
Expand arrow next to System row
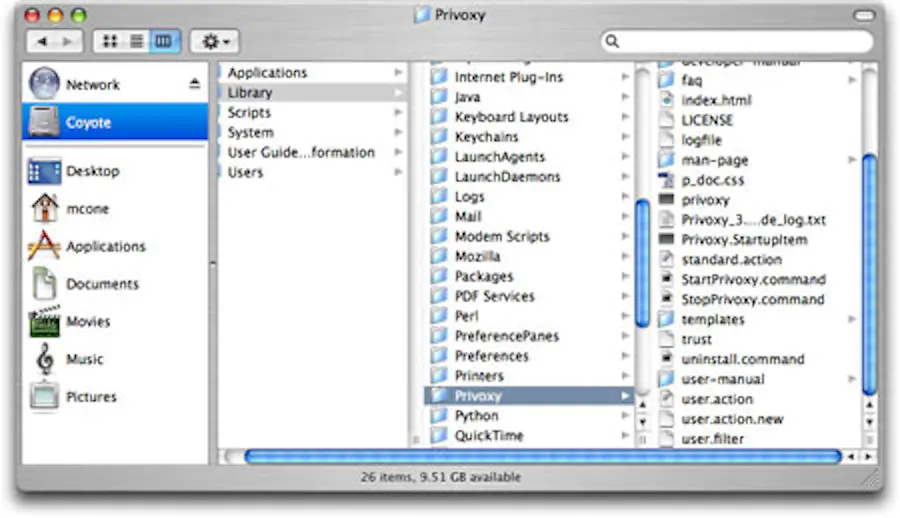[x=398, y=132]
